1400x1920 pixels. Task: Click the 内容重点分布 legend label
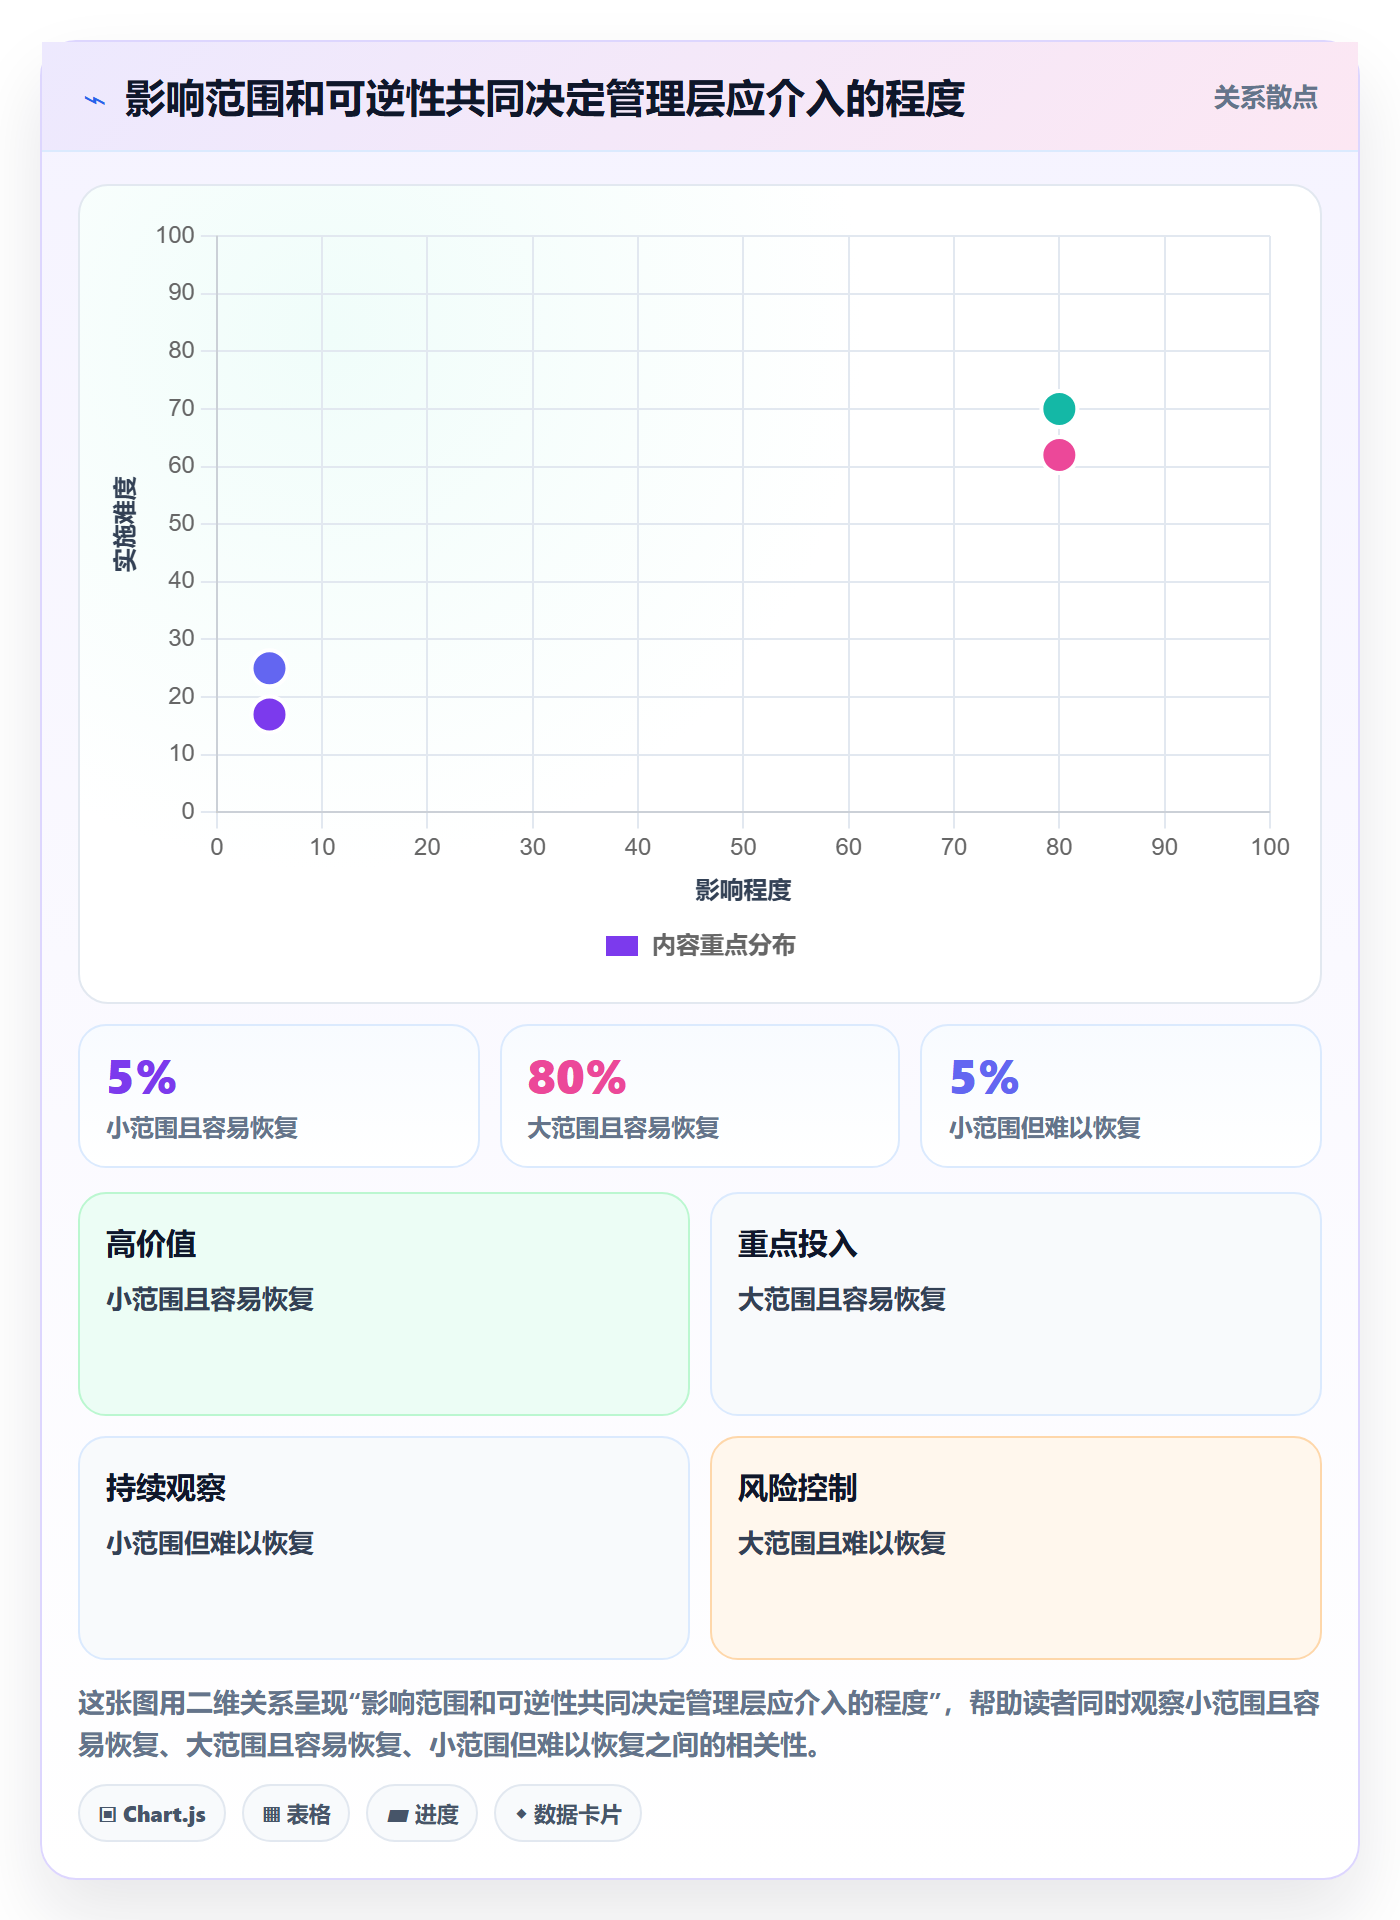723,946
